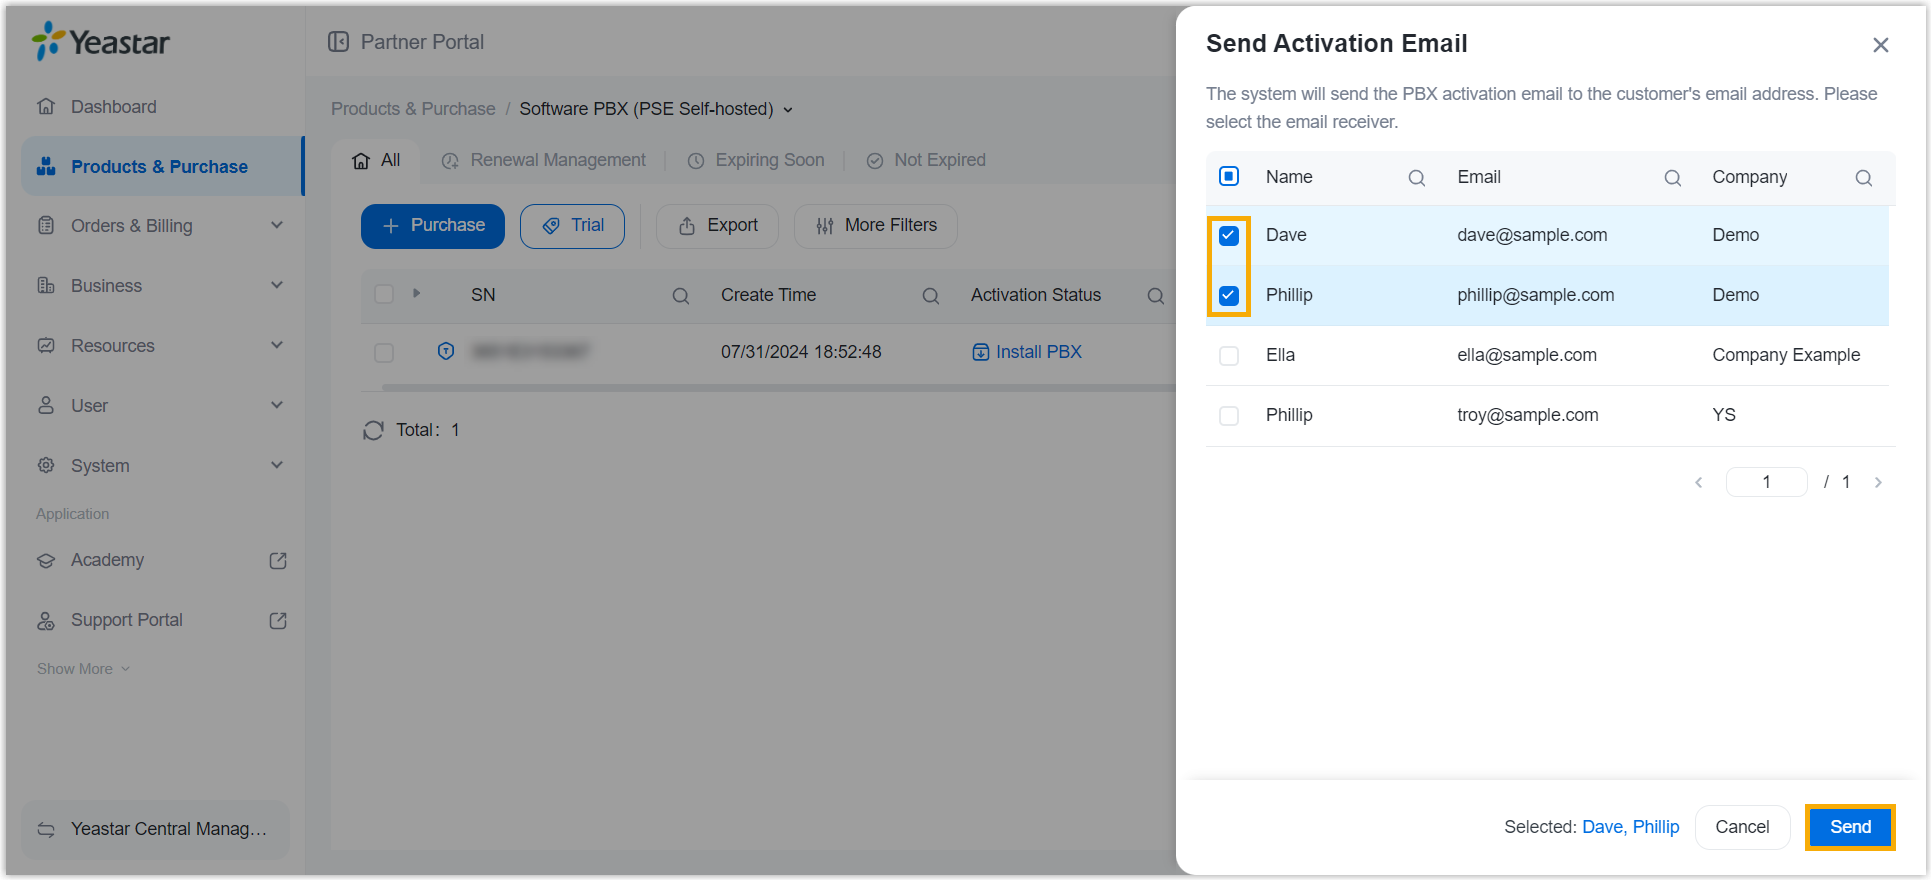Expand Show More in the sidebar
The height and width of the screenshot is (881, 1932).
coord(83,669)
